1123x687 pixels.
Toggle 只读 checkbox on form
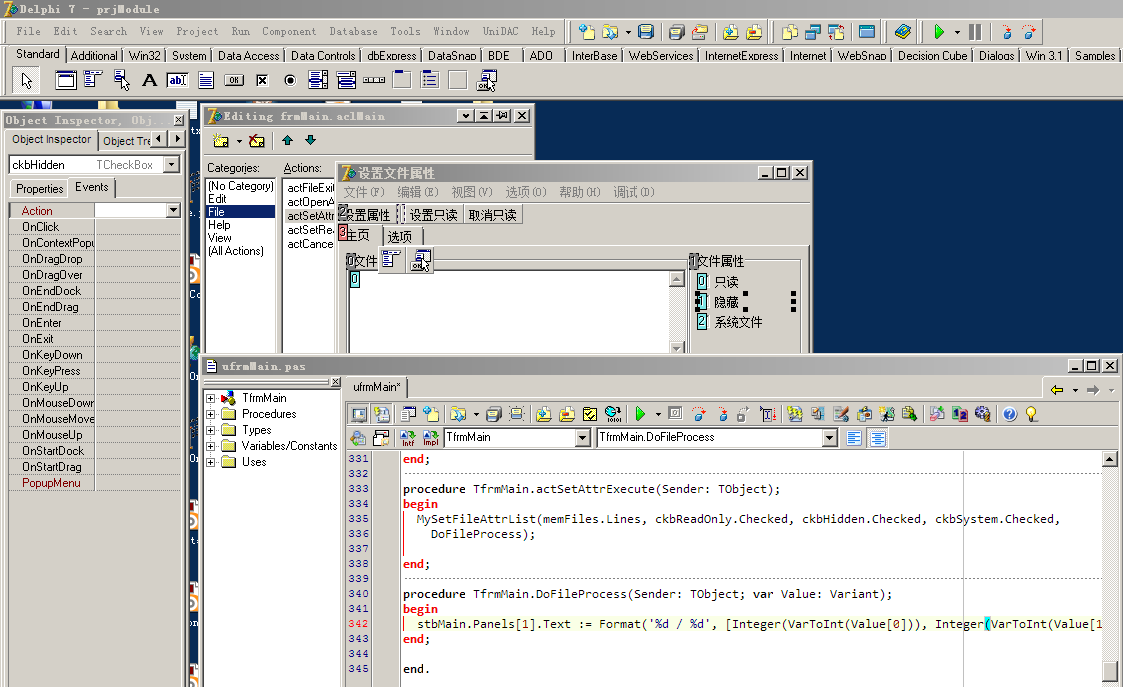point(718,282)
